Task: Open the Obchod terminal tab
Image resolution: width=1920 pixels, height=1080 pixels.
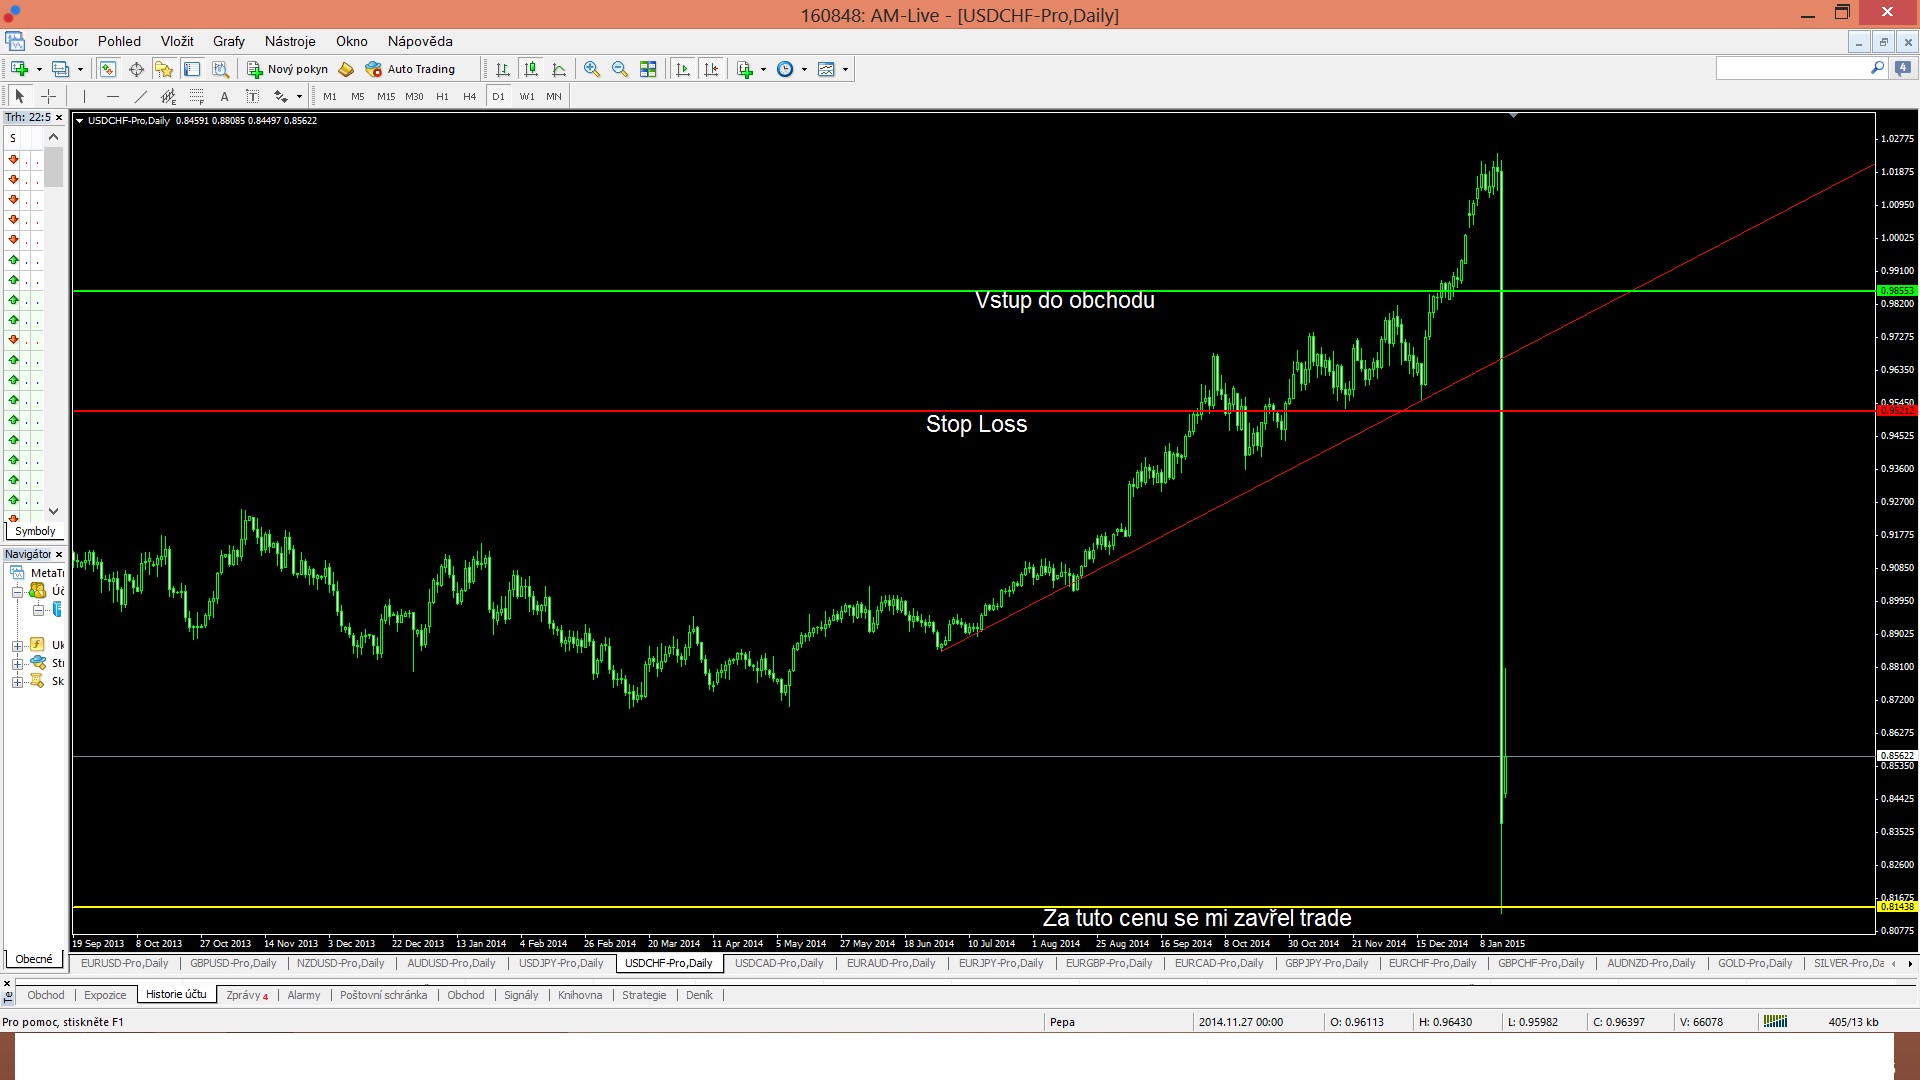Action: point(46,995)
